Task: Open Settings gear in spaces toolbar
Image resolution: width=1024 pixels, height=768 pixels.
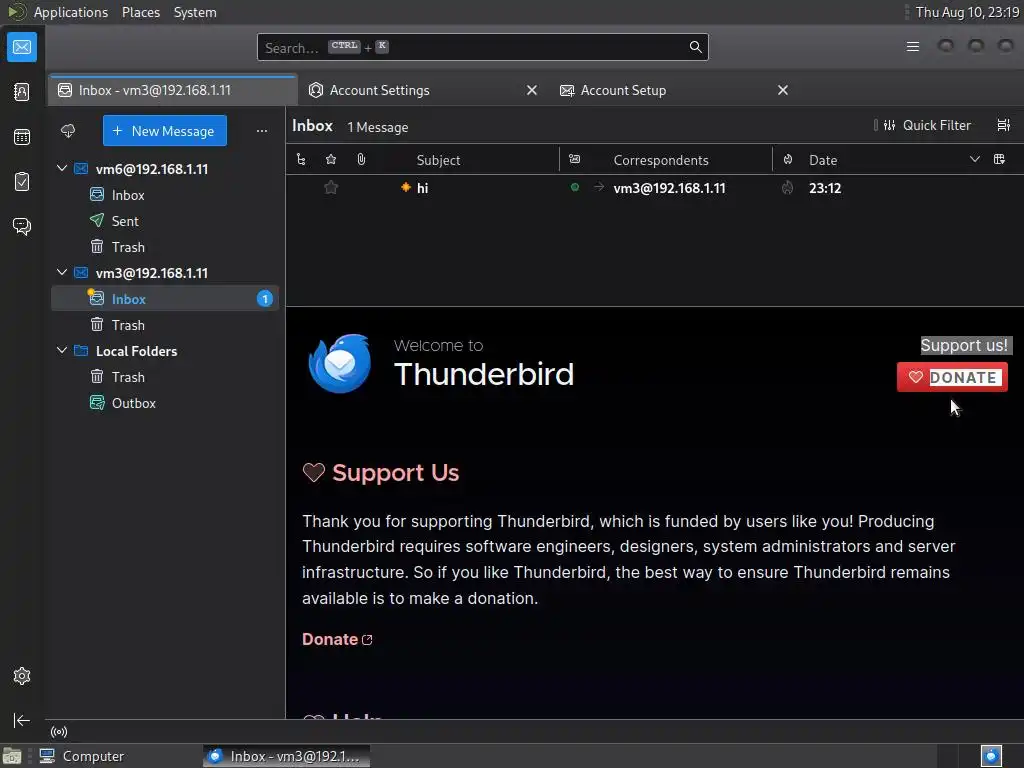Action: point(22,676)
